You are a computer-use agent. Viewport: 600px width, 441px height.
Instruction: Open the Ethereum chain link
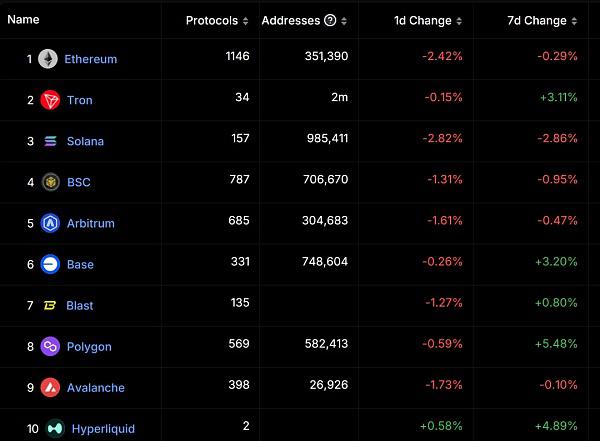91,59
